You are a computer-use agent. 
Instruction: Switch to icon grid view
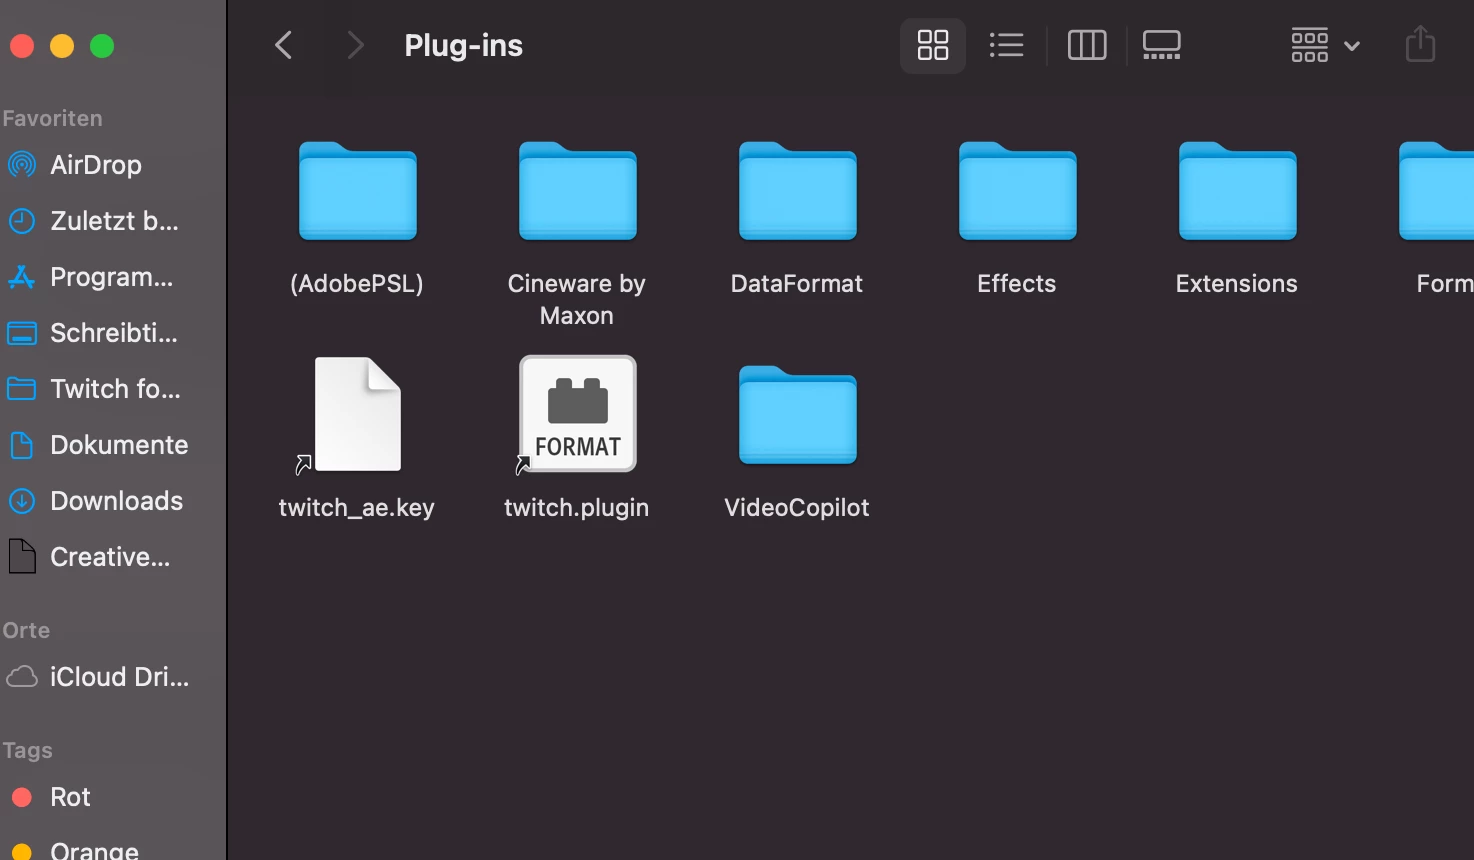(x=933, y=45)
